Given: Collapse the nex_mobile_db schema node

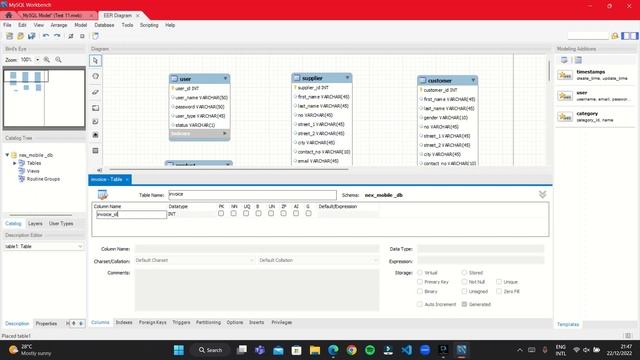Looking at the screenshot, I should (x=7, y=155).
